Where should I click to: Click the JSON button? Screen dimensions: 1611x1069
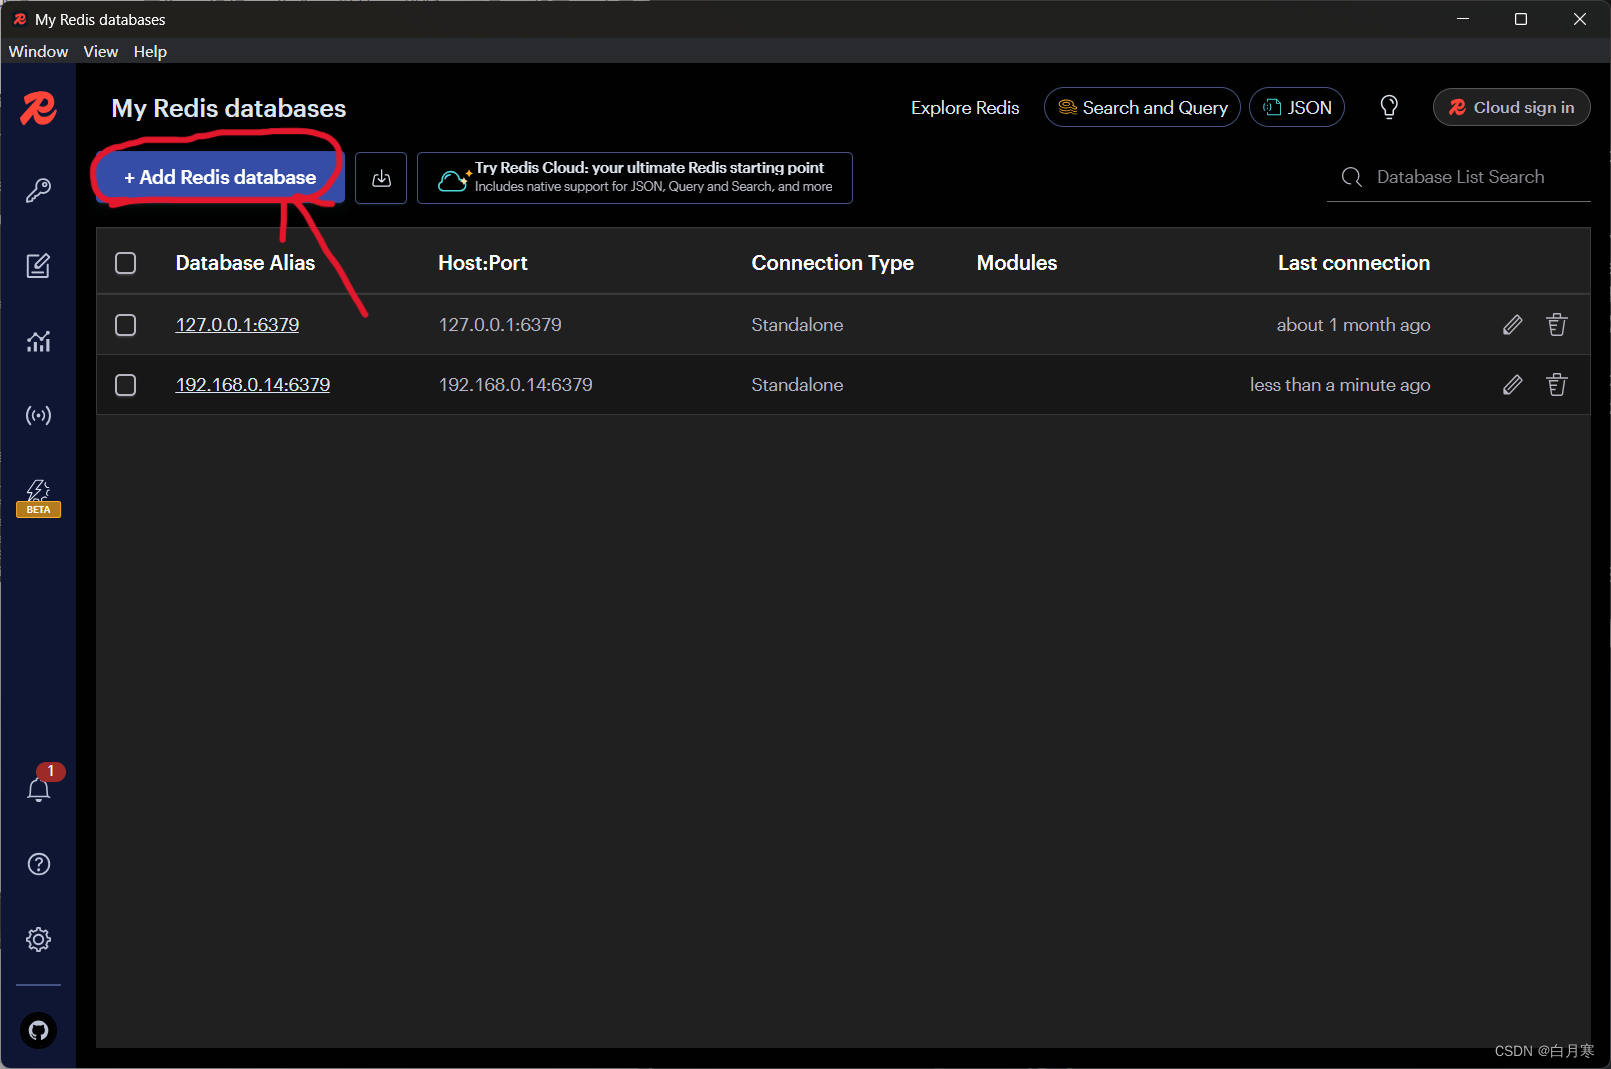coord(1297,107)
